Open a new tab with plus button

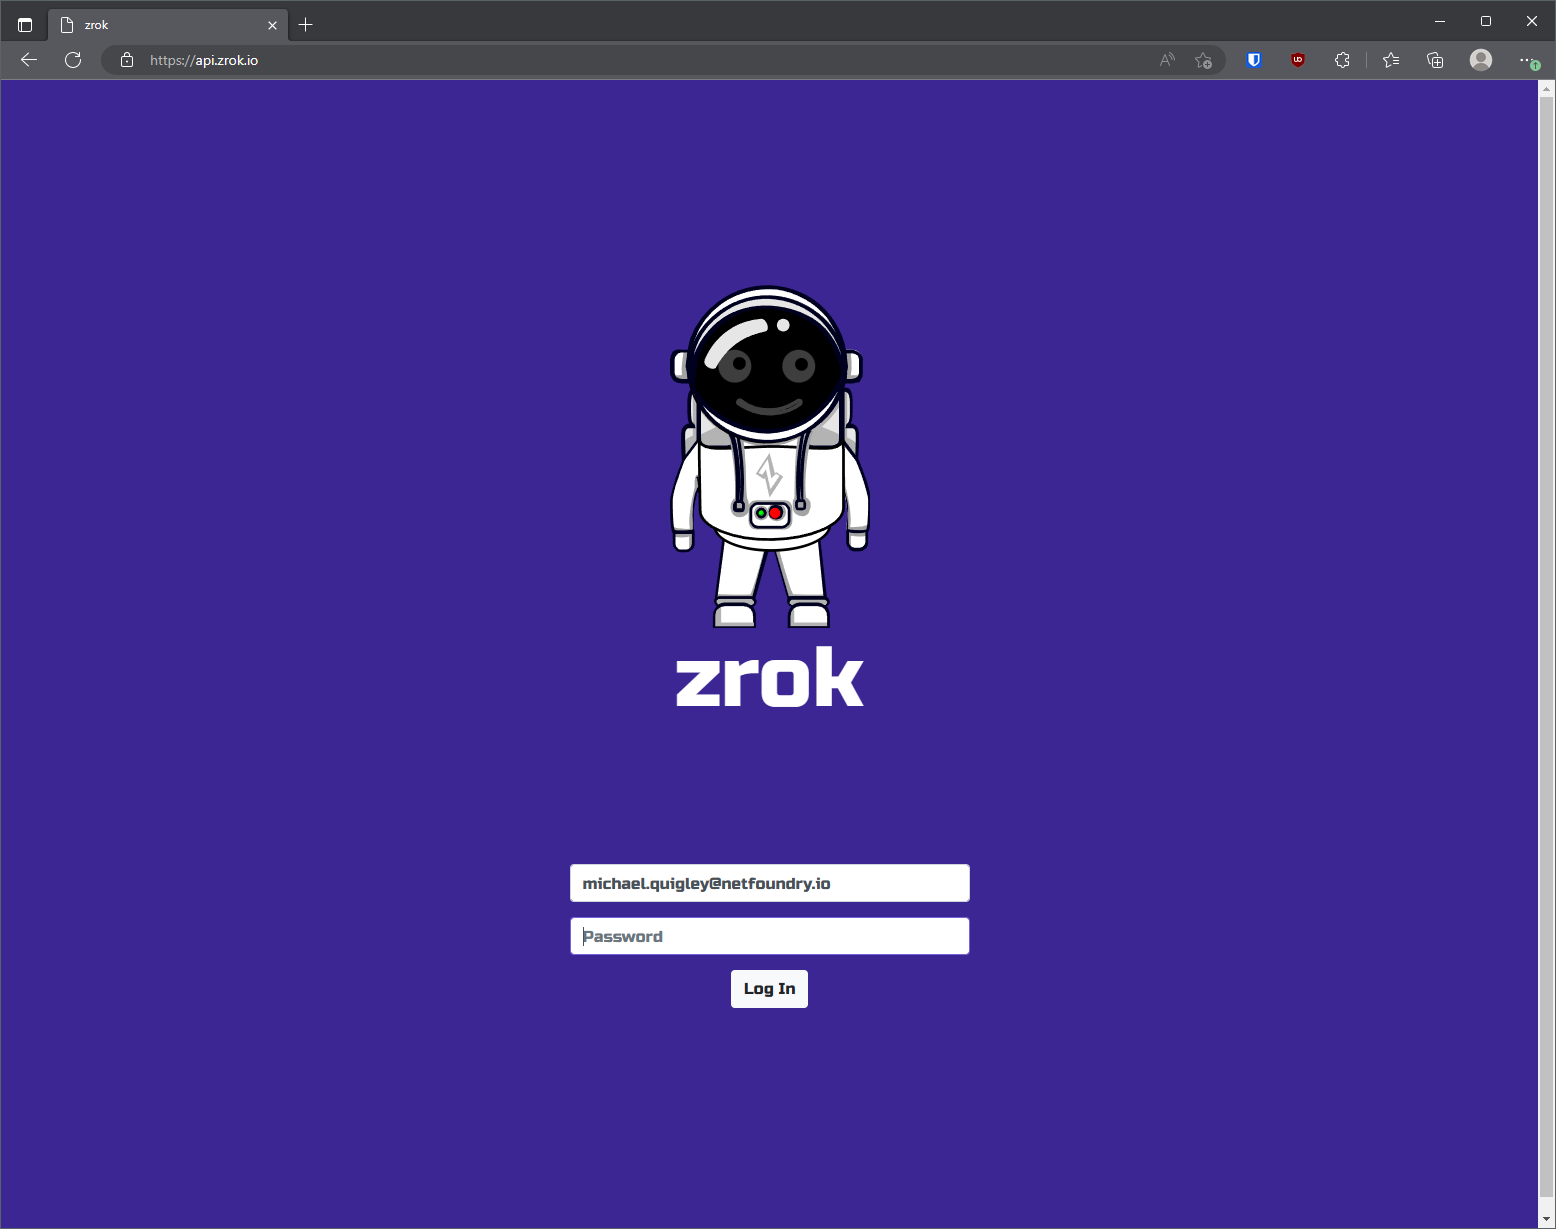pos(306,25)
